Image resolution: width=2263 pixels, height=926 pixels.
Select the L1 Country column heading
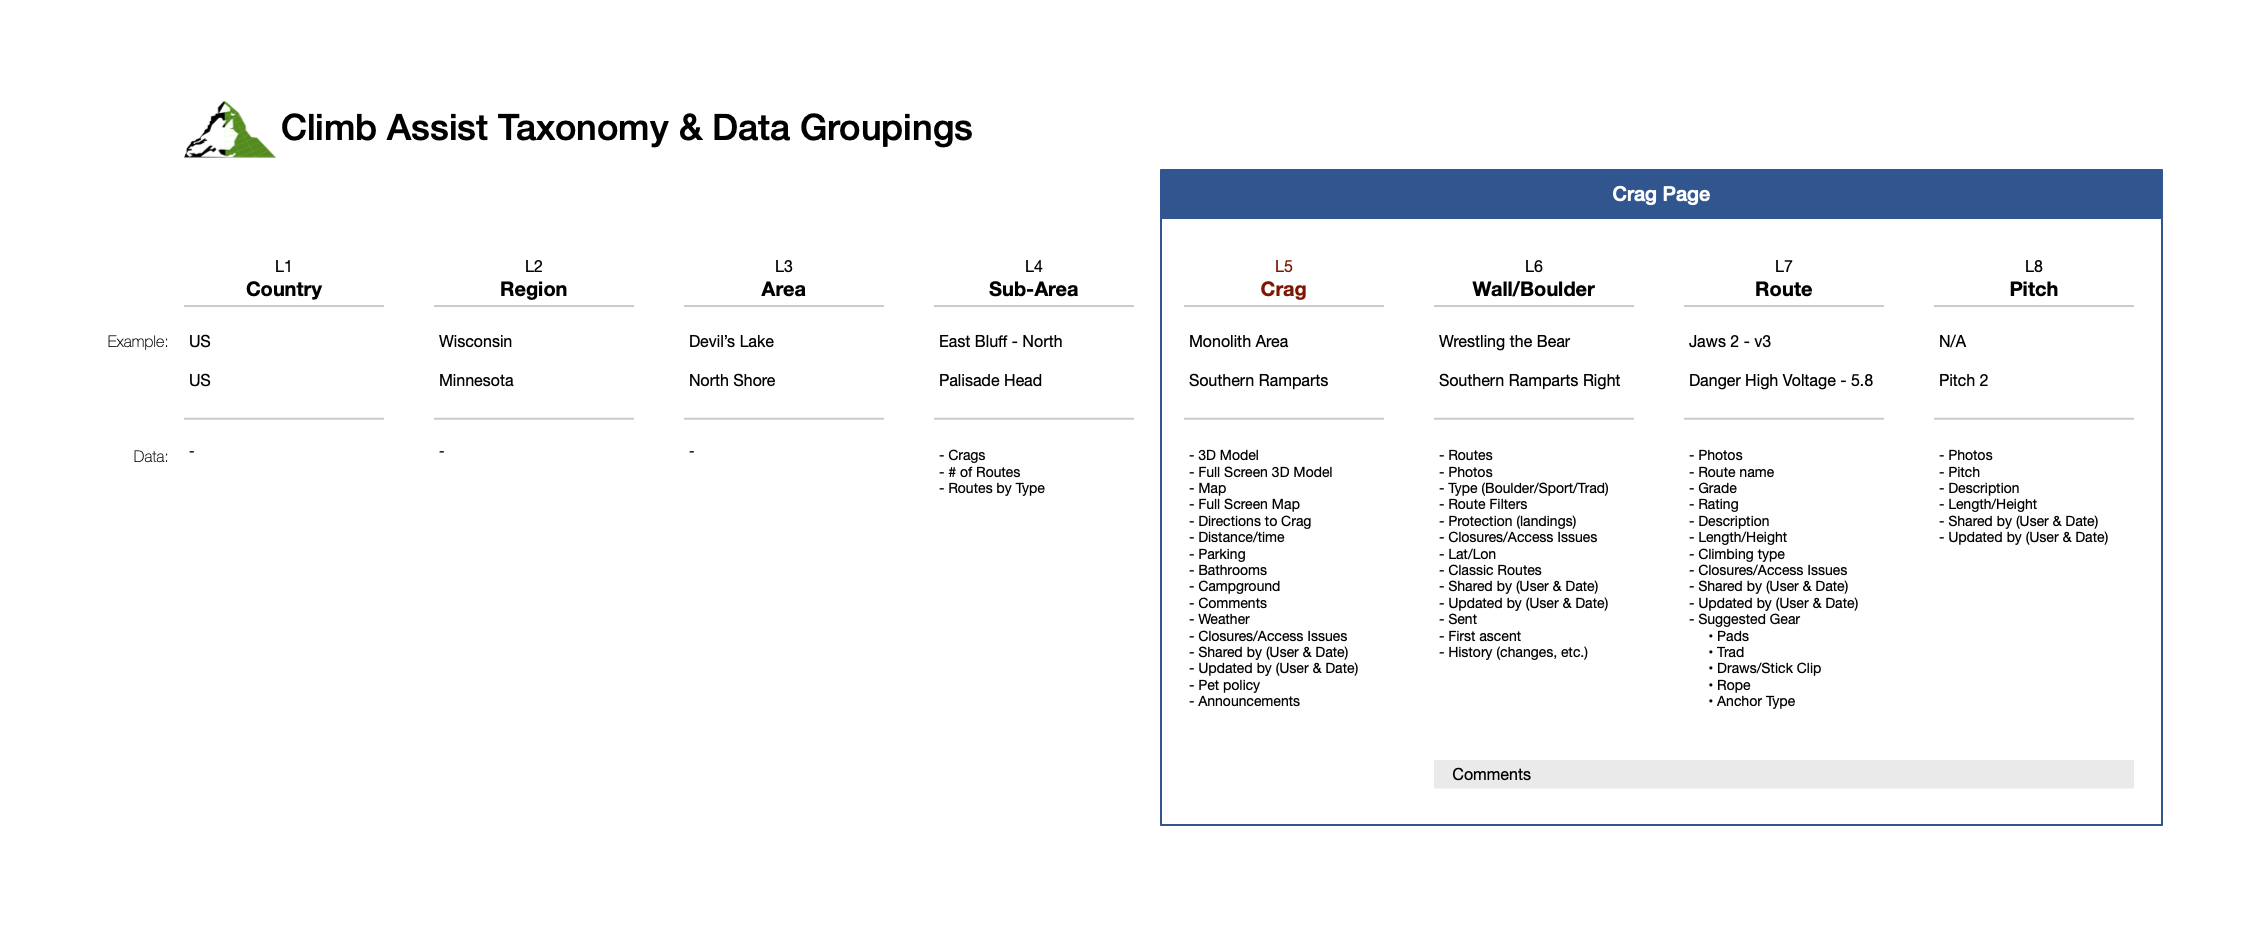click(284, 279)
